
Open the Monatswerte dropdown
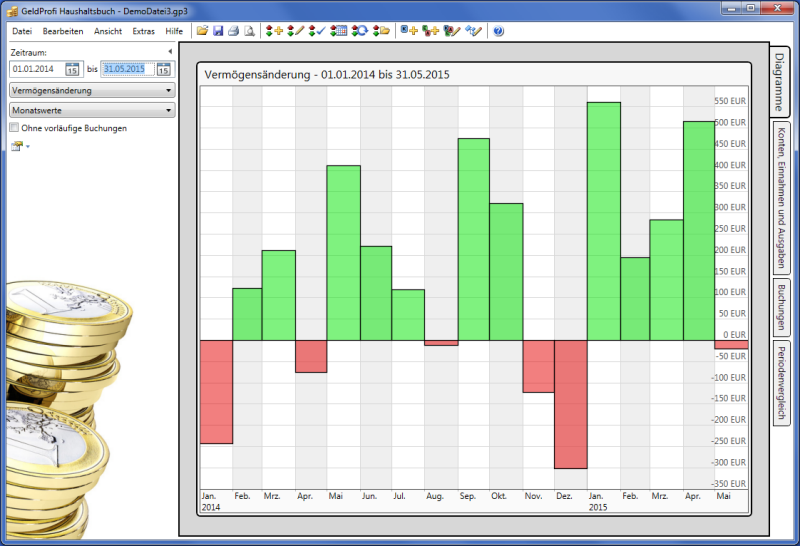point(91,110)
